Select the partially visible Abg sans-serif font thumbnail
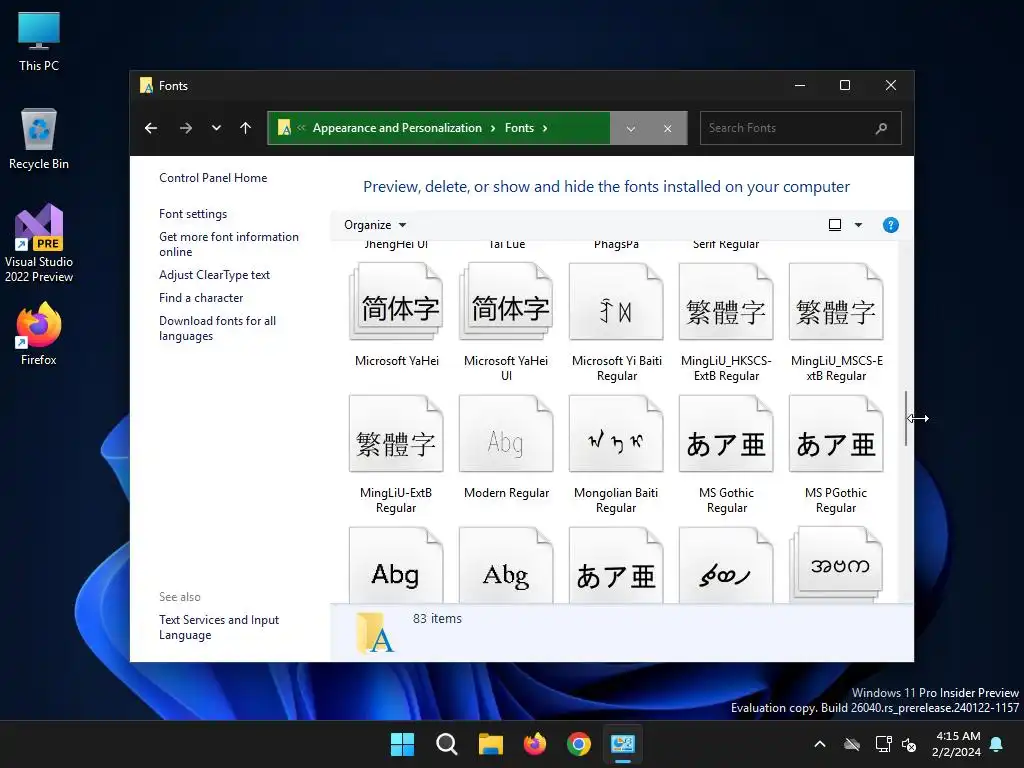The width and height of the screenshot is (1024, 768). [396, 566]
